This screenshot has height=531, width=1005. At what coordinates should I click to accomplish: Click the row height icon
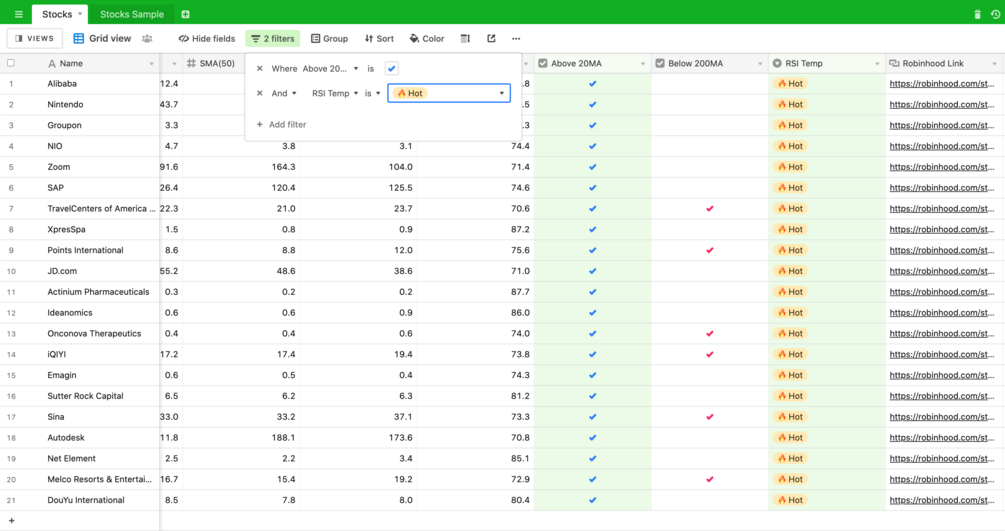coord(465,38)
